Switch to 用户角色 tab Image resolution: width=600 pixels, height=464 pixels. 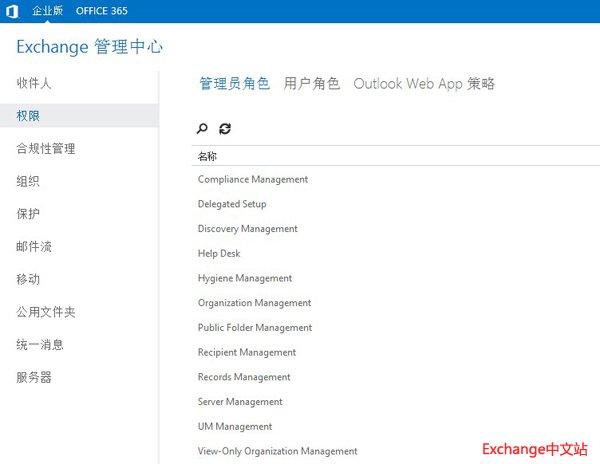pos(312,84)
